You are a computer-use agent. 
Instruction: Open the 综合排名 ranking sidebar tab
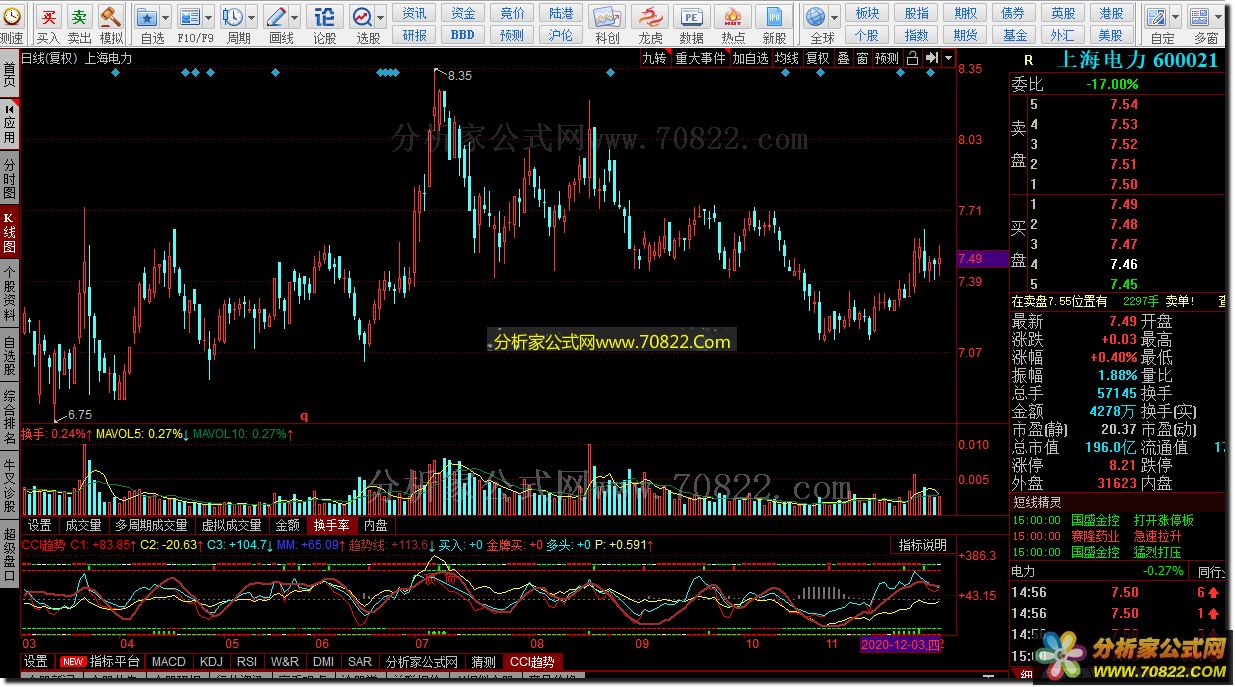[9, 416]
